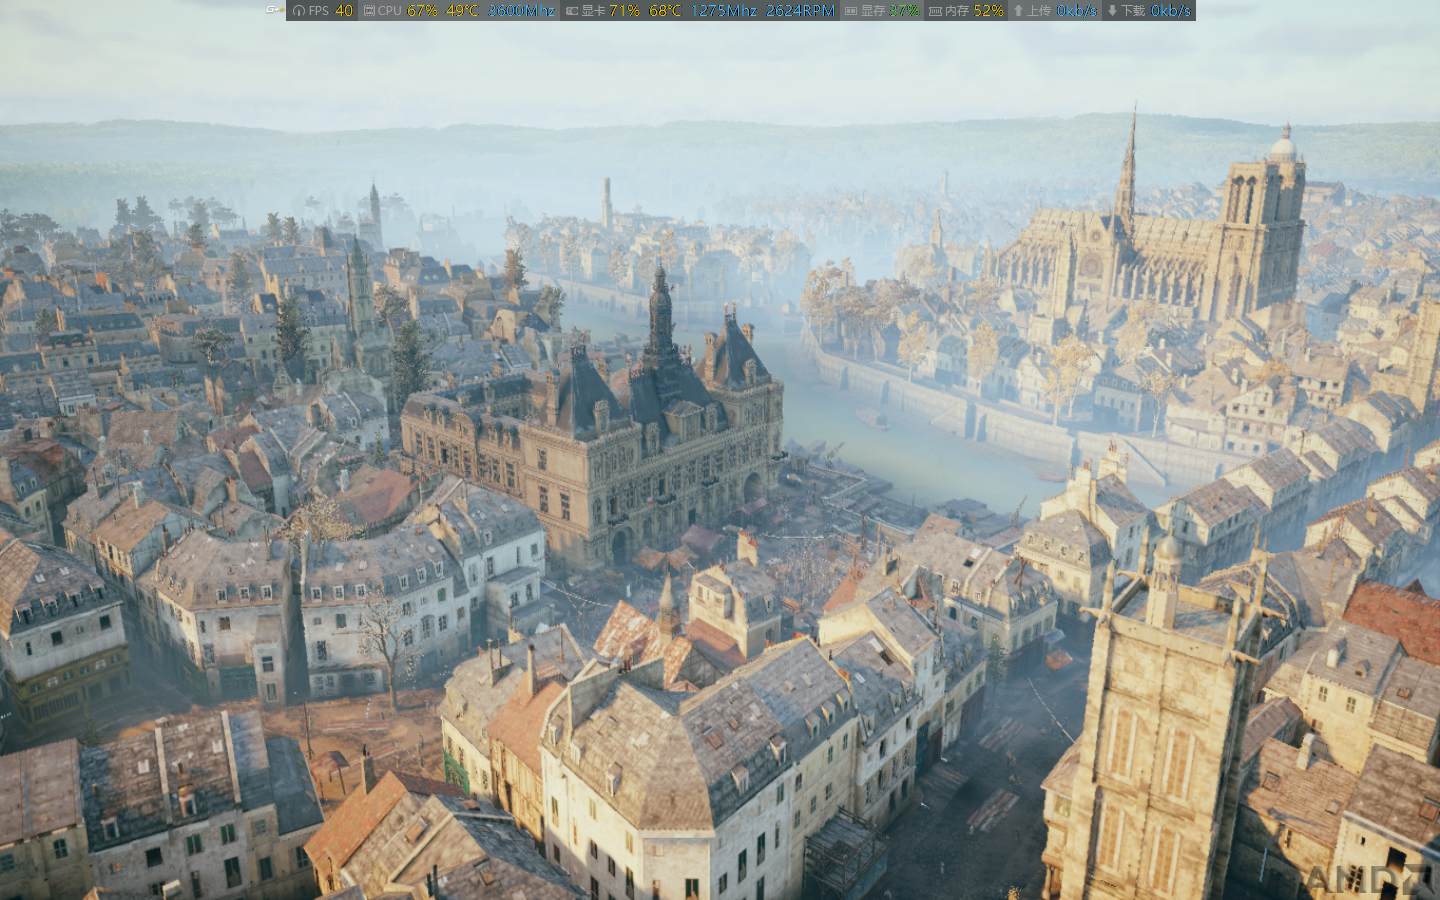Click the download speed 0kb/s value
This screenshot has height=900, width=1440.
click(x=1171, y=11)
